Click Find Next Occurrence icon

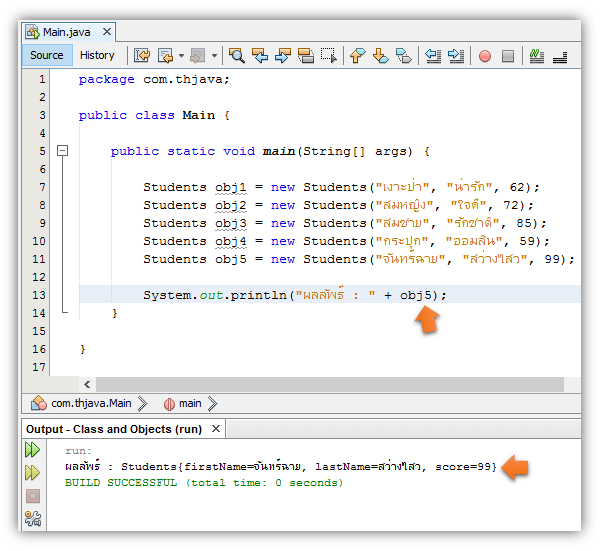pyautogui.click(x=283, y=56)
